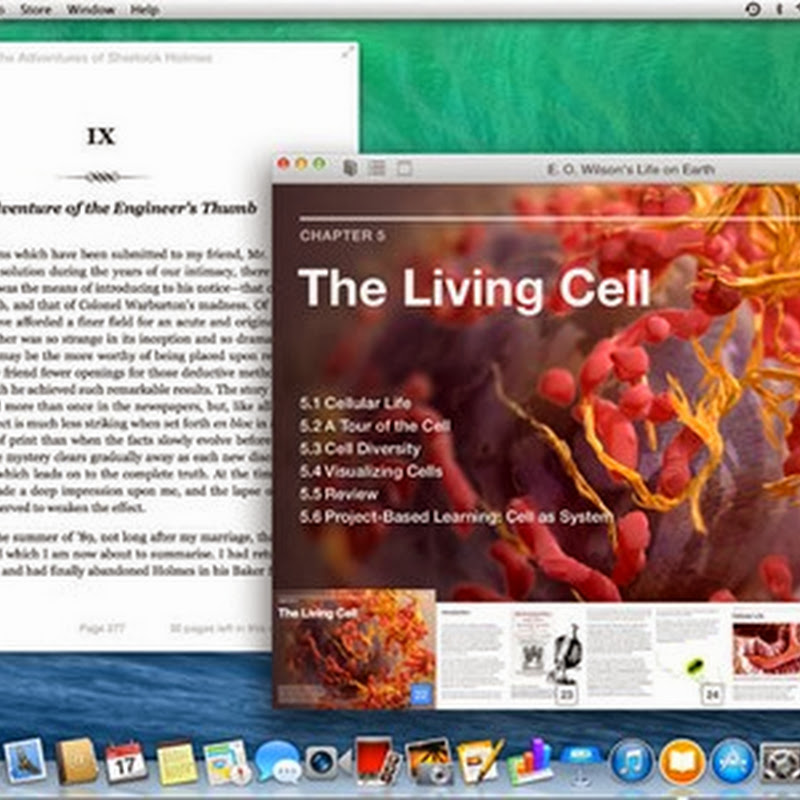800x800 pixels.
Task: Launch Maps from the dock
Action: click(226, 763)
